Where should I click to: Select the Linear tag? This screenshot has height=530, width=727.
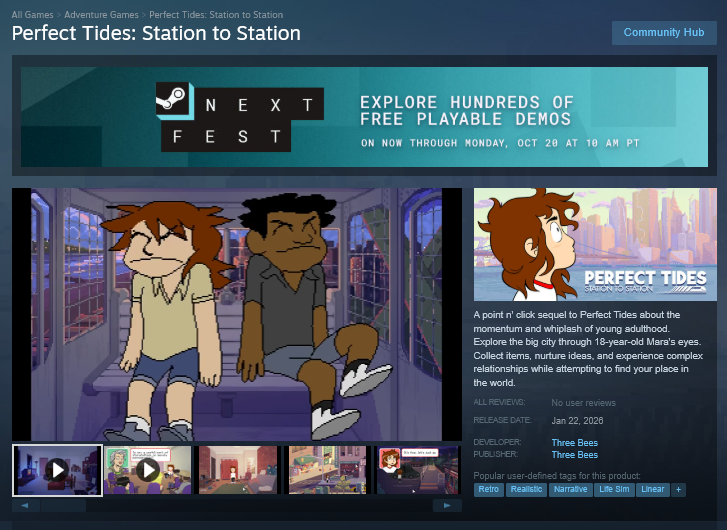pos(653,490)
